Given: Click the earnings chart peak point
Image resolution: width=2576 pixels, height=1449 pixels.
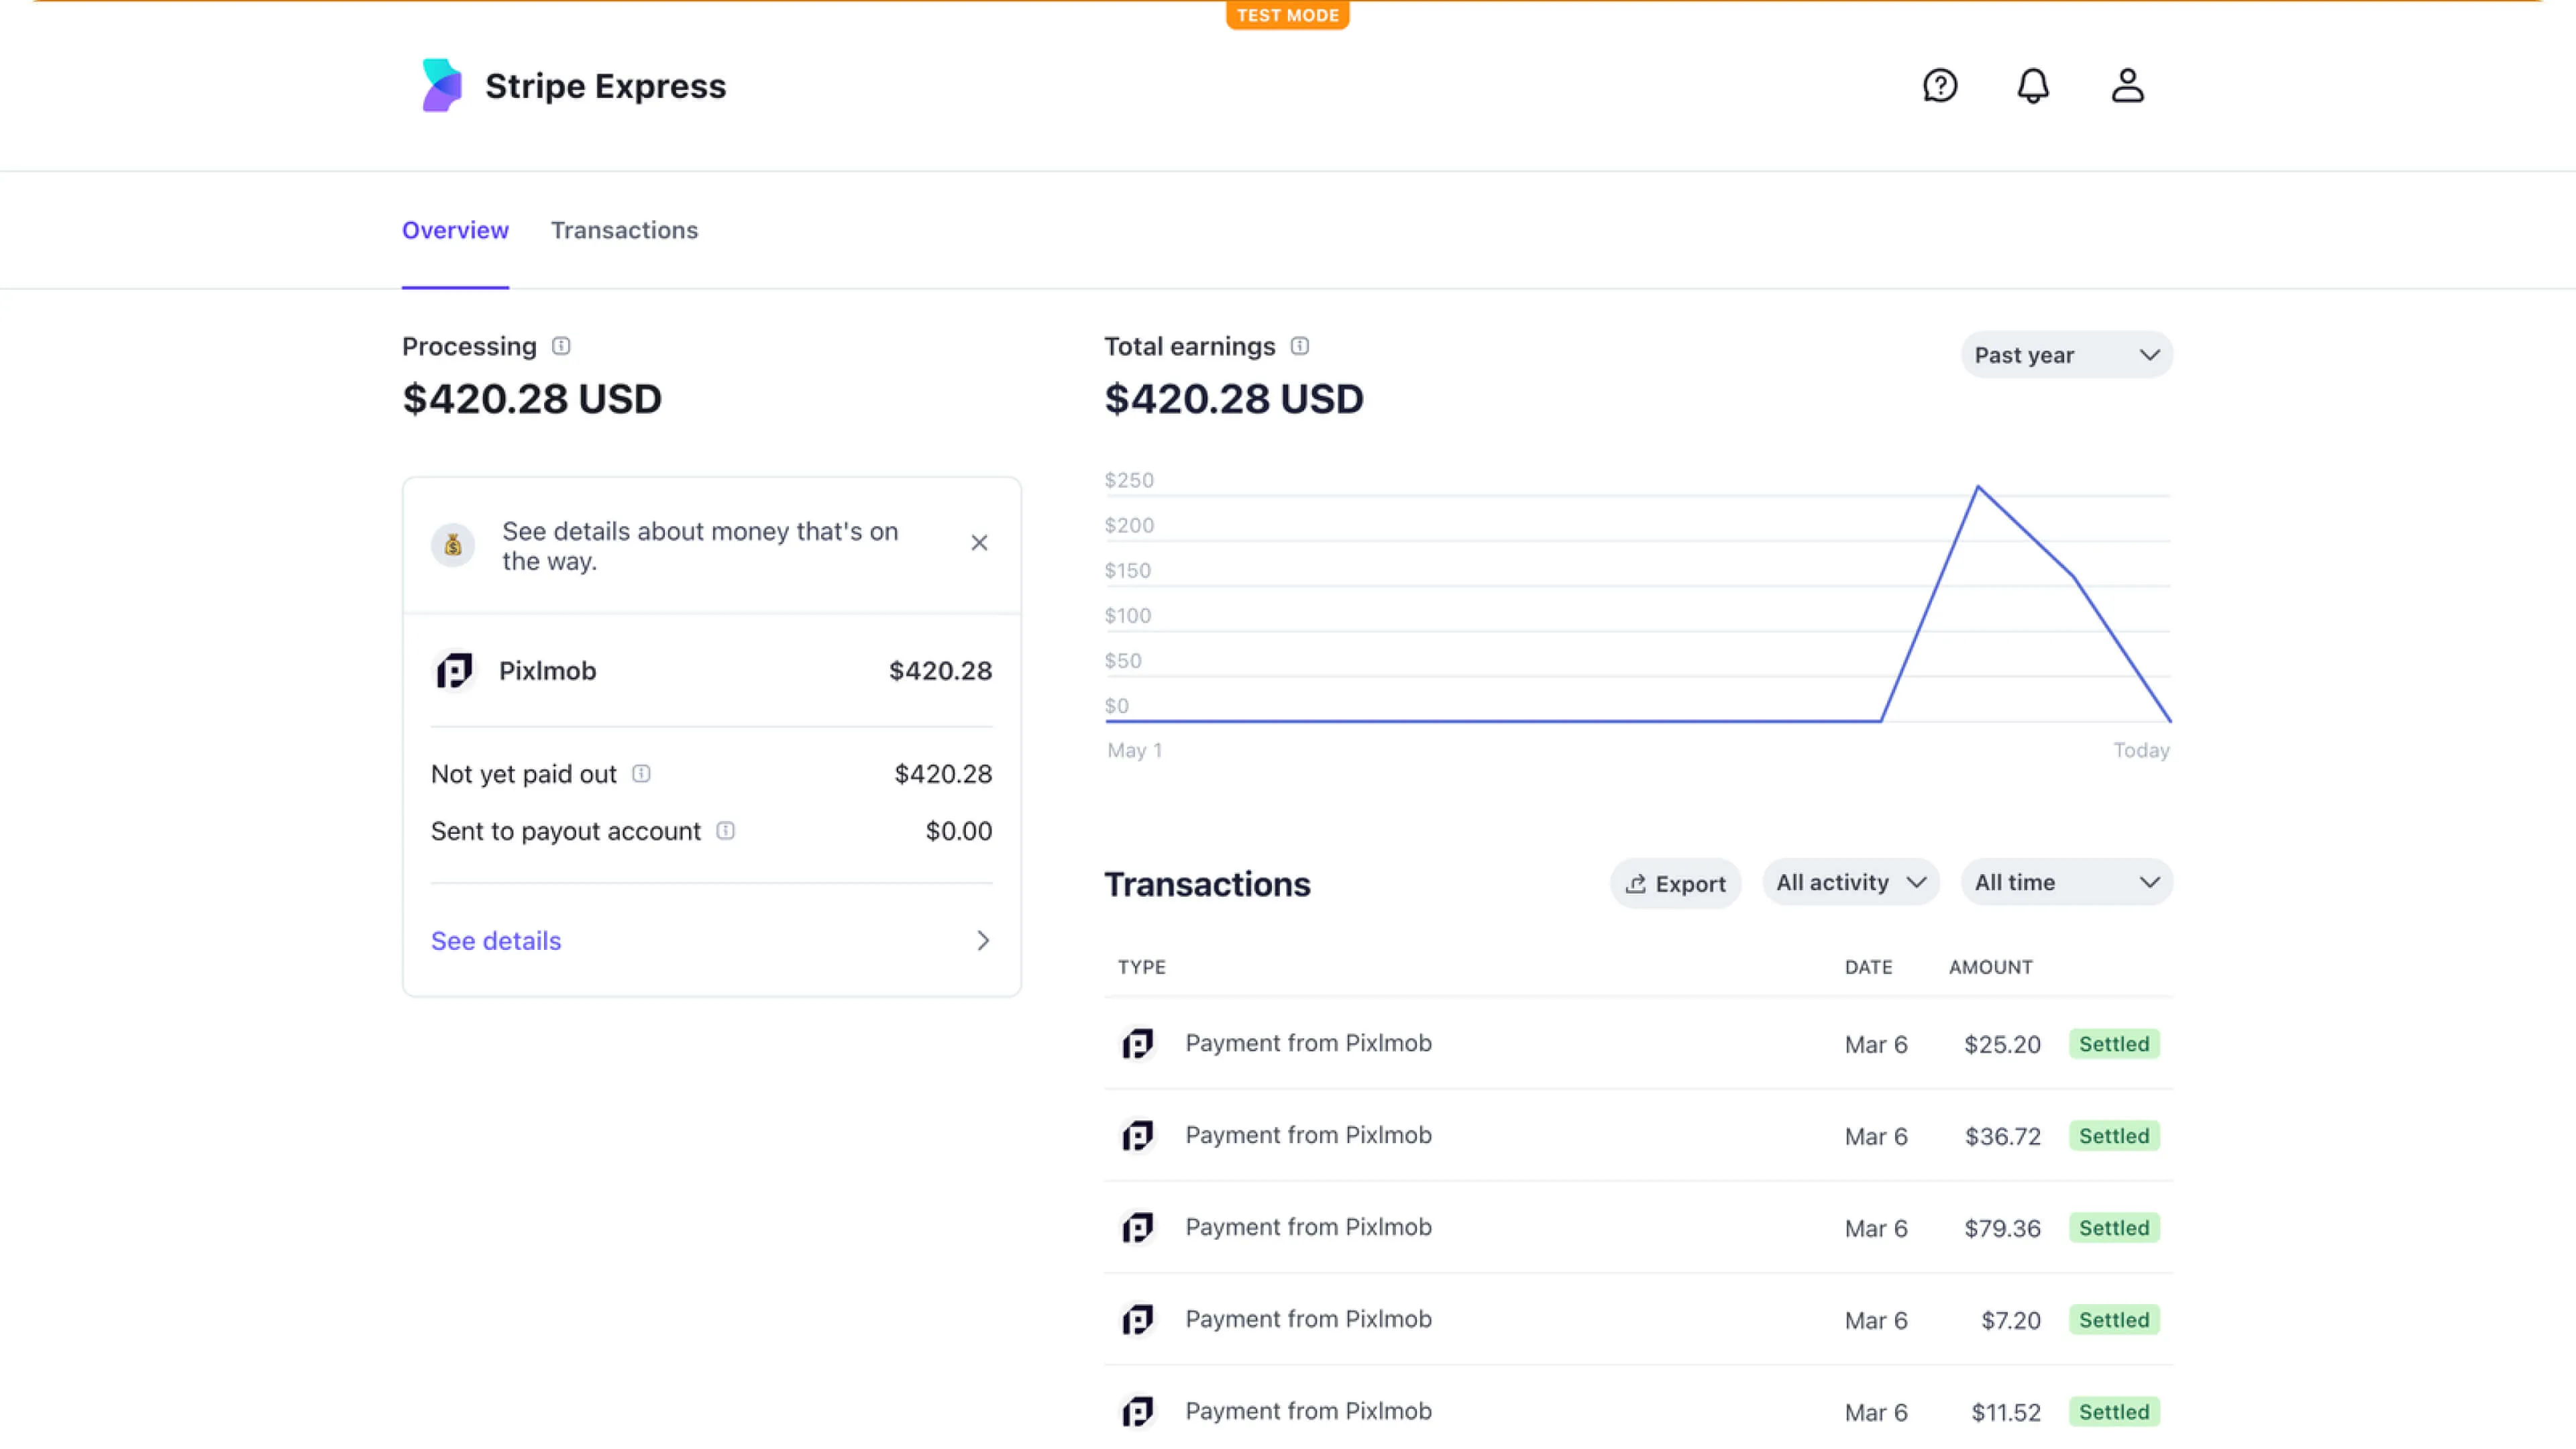Looking at the screenshot, I should pyautogui.click(x=1977, y=487).
